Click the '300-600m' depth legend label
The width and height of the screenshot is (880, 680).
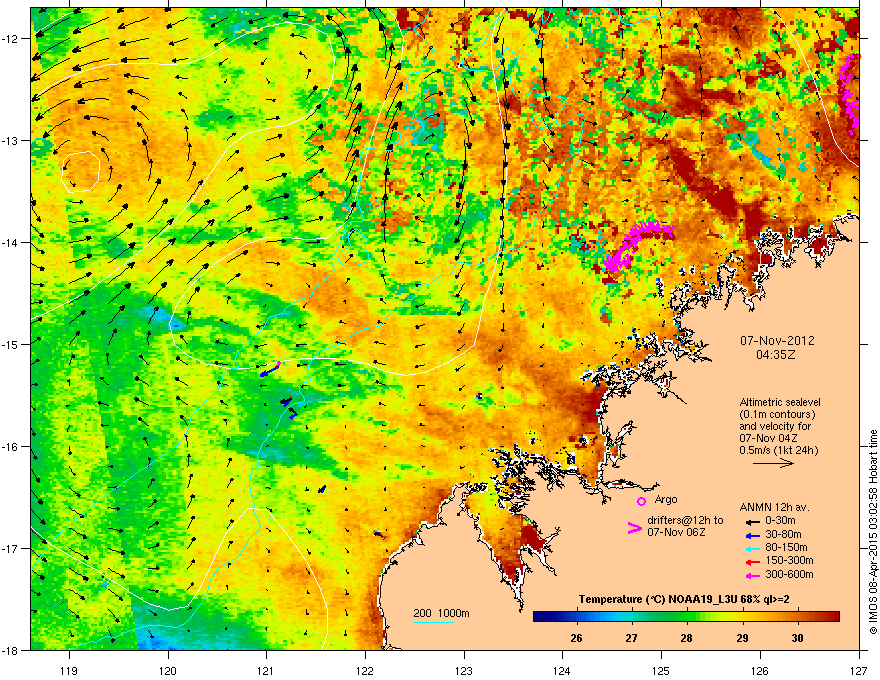click(789, 575)
